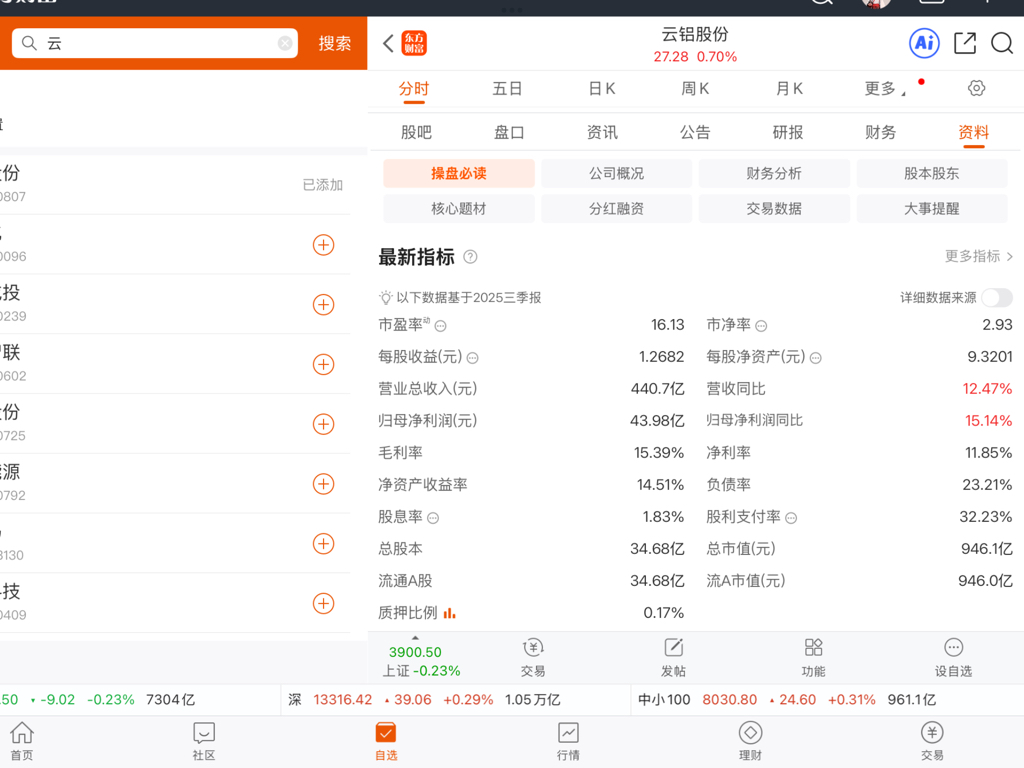The image size is (1024, 768).
Task: Add stock ending 3130 to watchlist
Action: point(323,543)
